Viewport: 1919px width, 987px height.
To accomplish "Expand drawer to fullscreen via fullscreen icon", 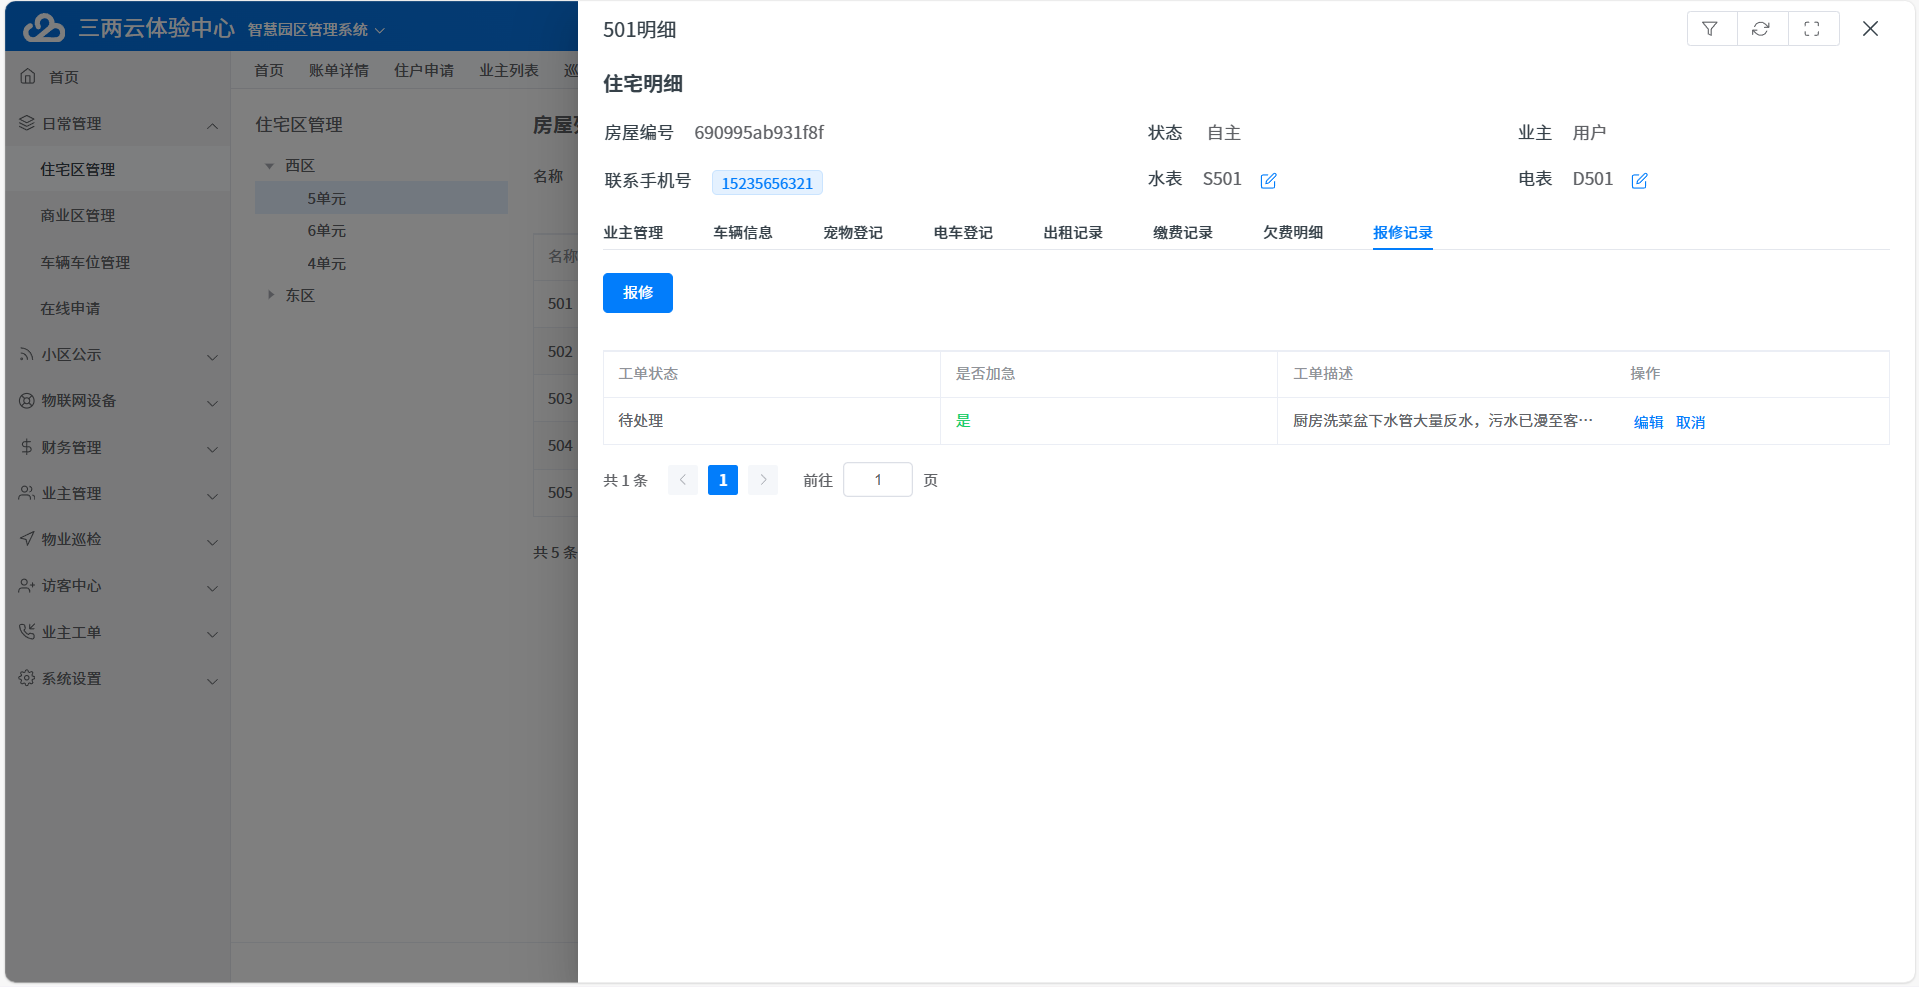I will [1812, 28].
